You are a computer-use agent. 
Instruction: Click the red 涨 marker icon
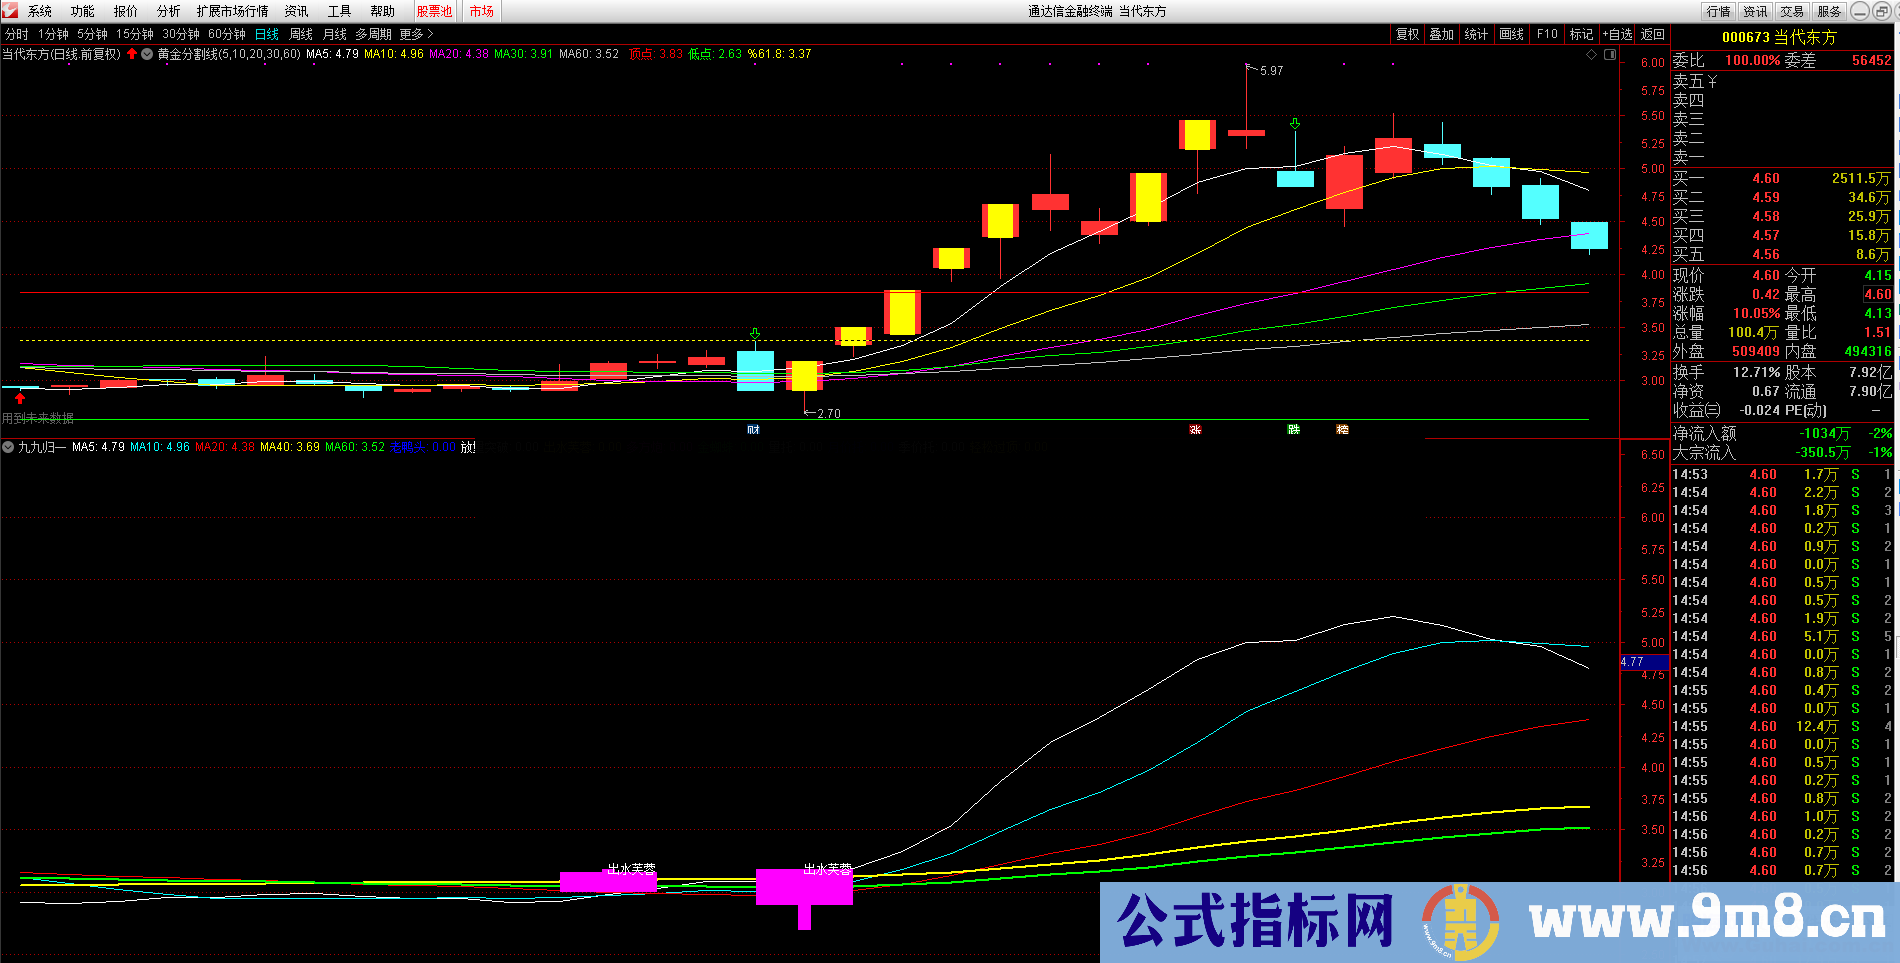point(1195,429)
